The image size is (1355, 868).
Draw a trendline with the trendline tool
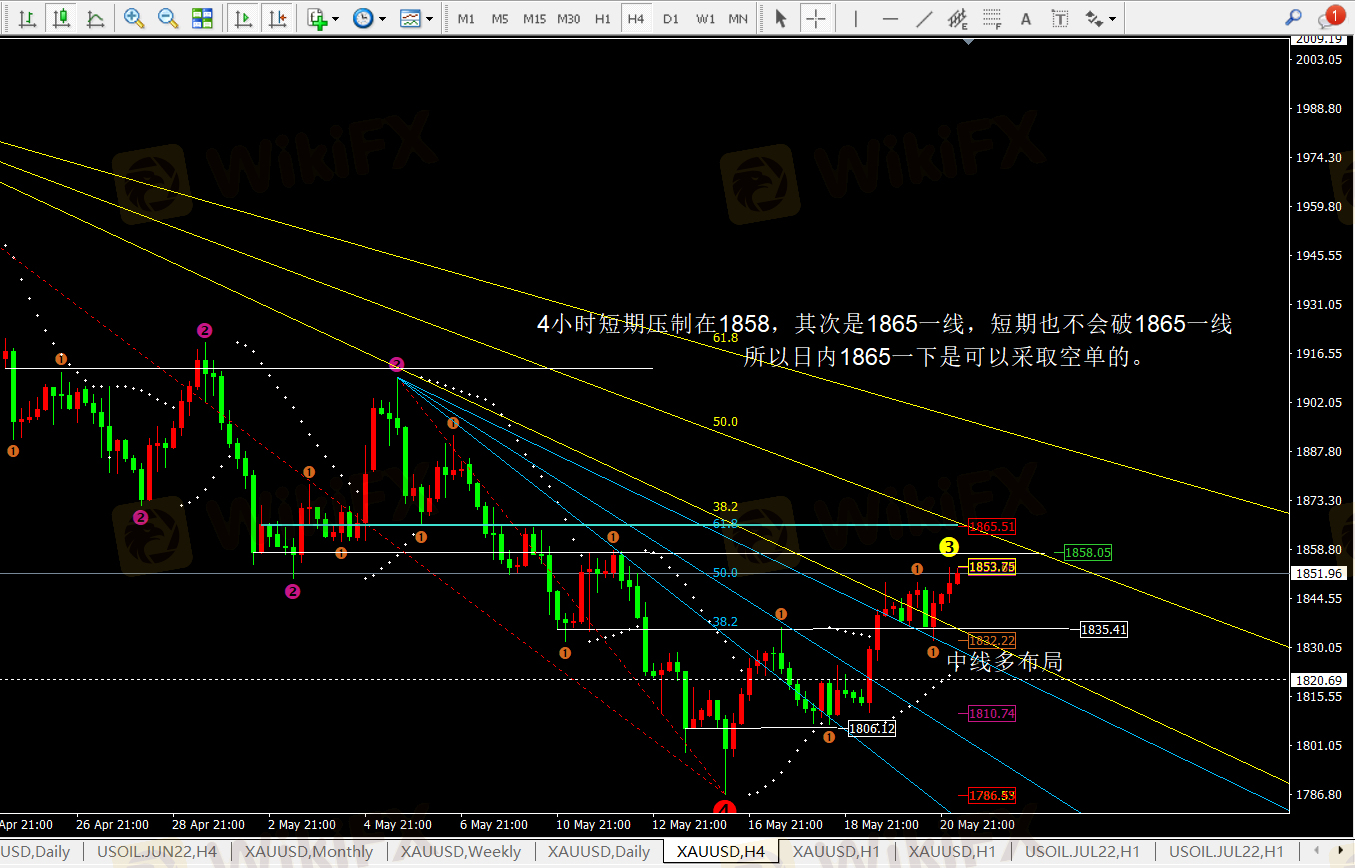pos(925,18)
